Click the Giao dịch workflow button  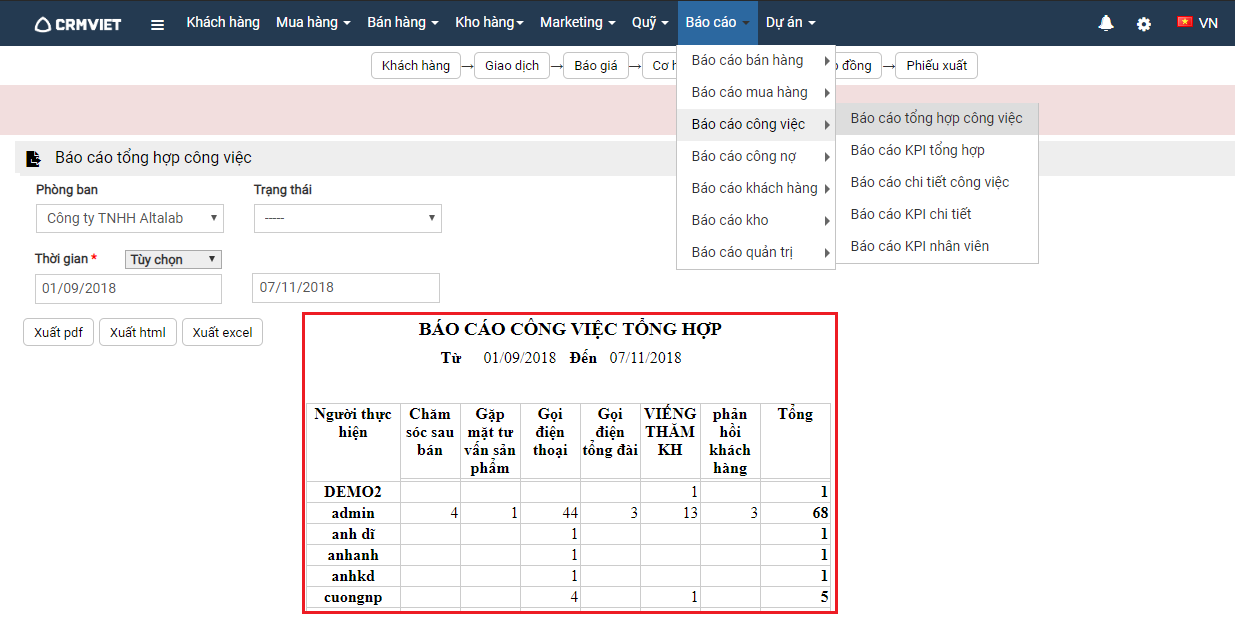512,66
